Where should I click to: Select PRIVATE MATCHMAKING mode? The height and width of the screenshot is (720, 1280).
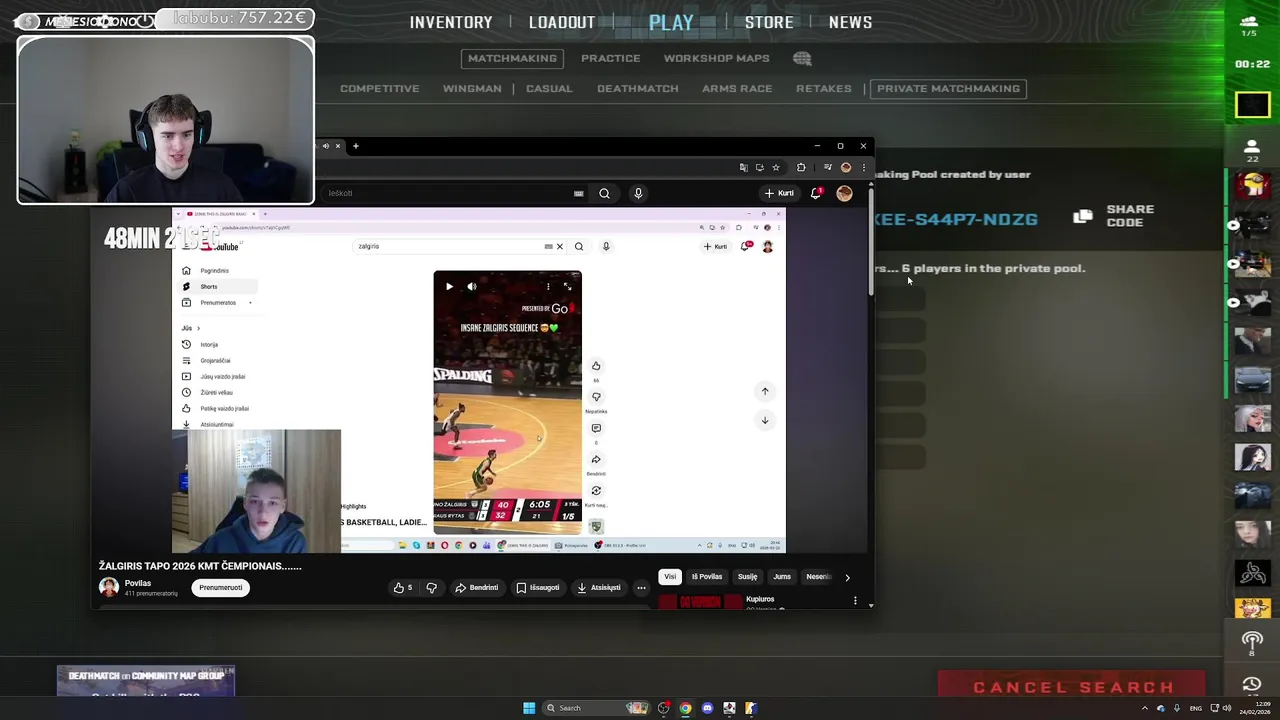tap(948, 88)
